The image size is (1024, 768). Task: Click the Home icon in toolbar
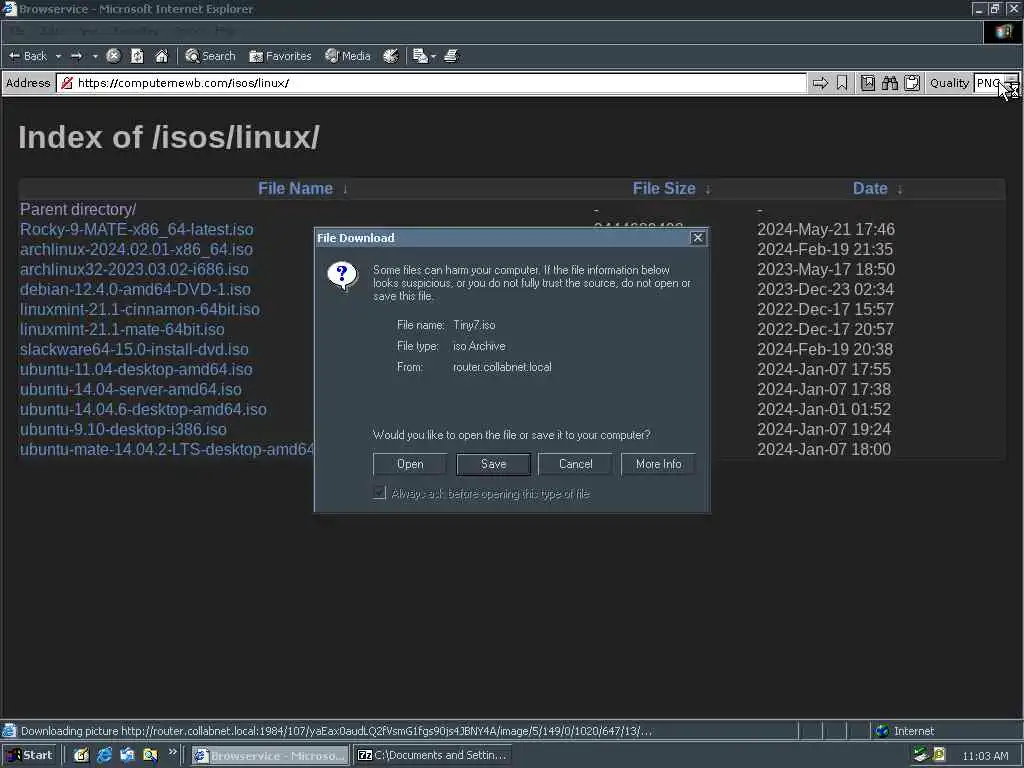161,56
